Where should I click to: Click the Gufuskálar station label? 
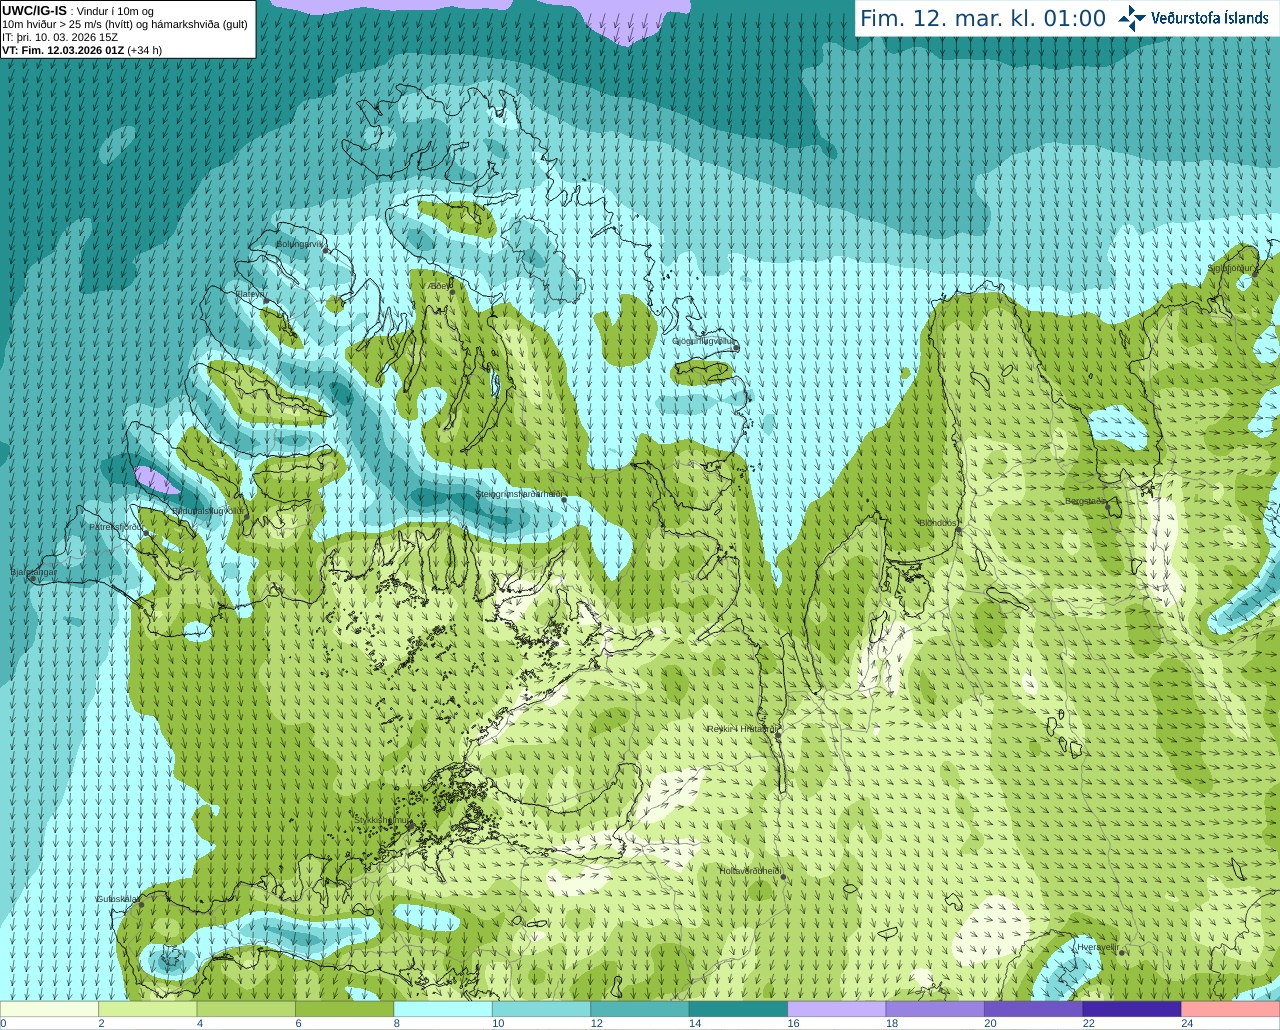118,899
